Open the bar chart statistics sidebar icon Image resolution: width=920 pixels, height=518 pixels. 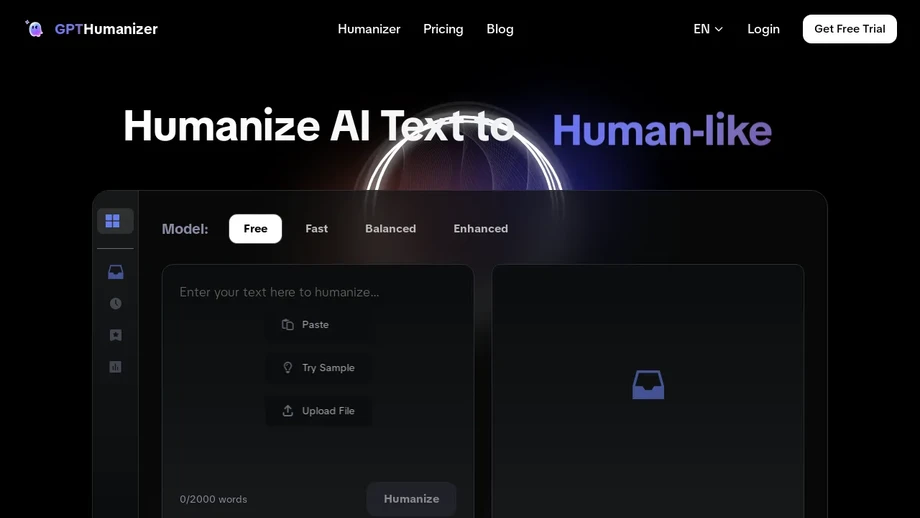tap(116, 367)
